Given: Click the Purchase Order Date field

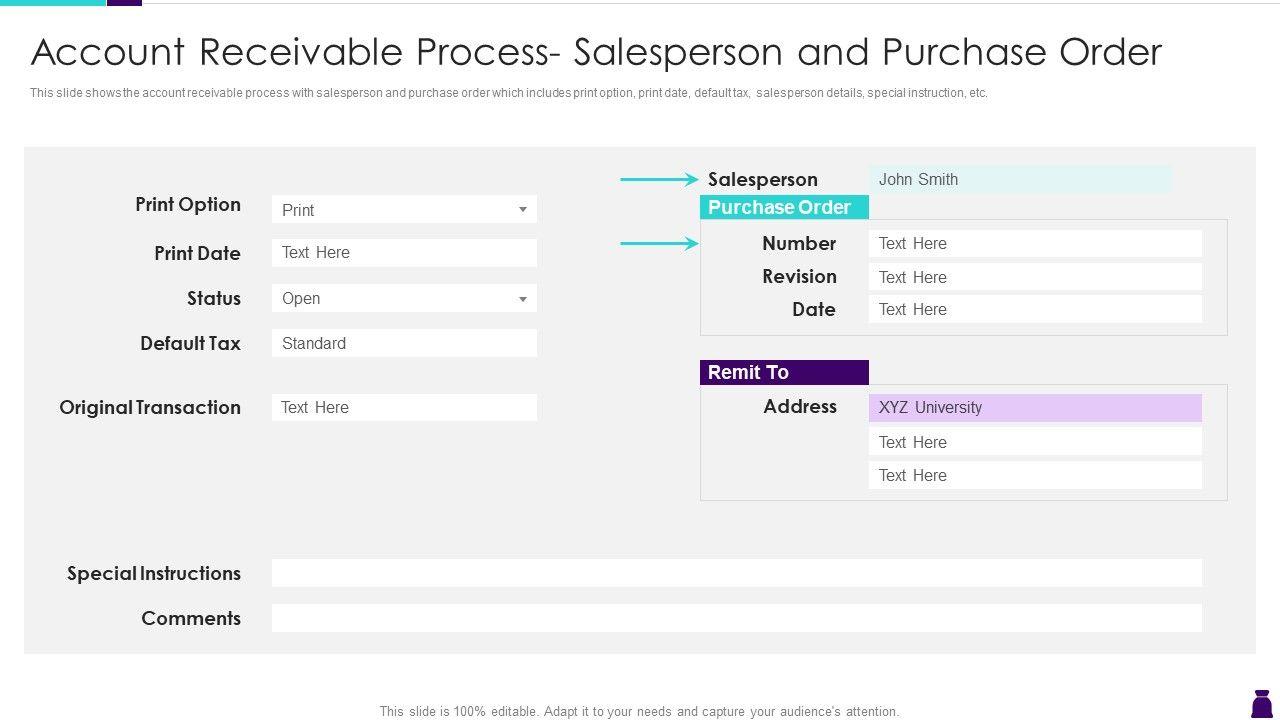Looking at the screenshot, I should [1035, 309].
